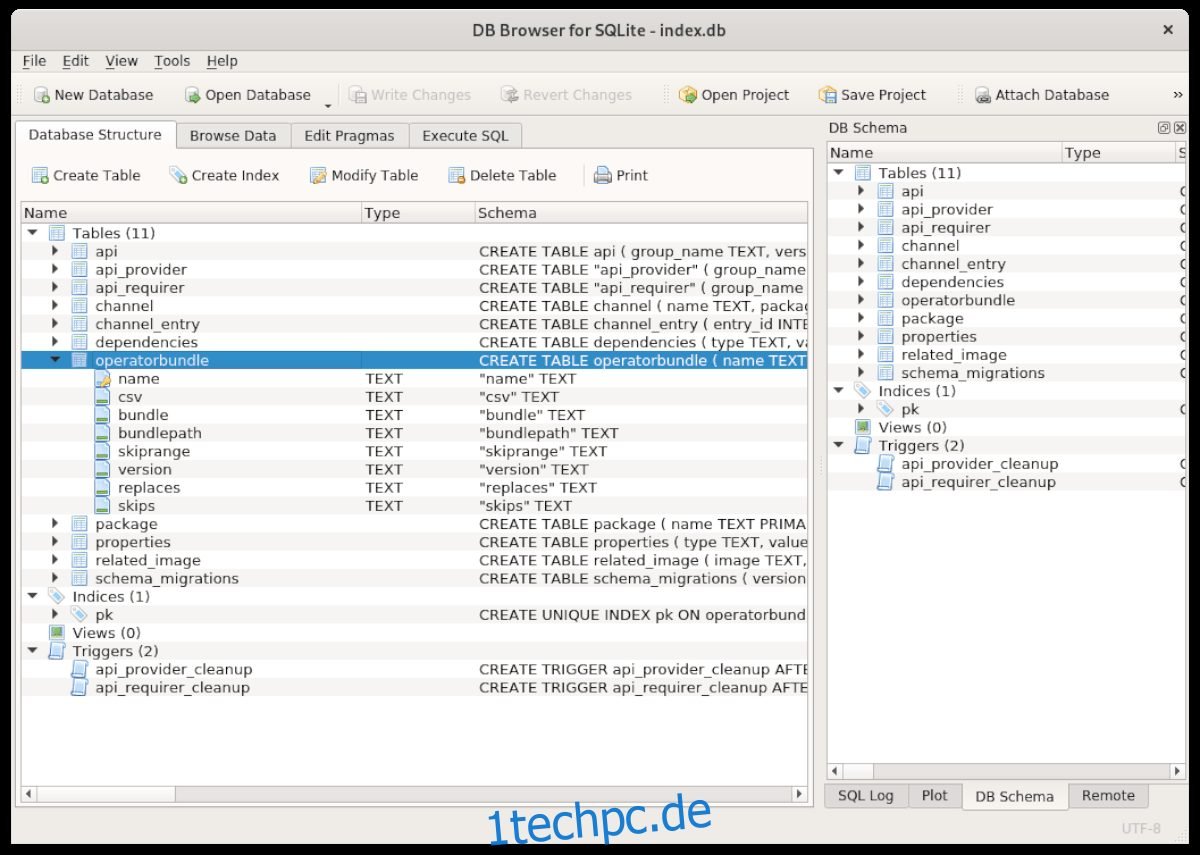Click the New Database toolbar icon
This screenshot has height=855, width=1200.
pos(42,95)
